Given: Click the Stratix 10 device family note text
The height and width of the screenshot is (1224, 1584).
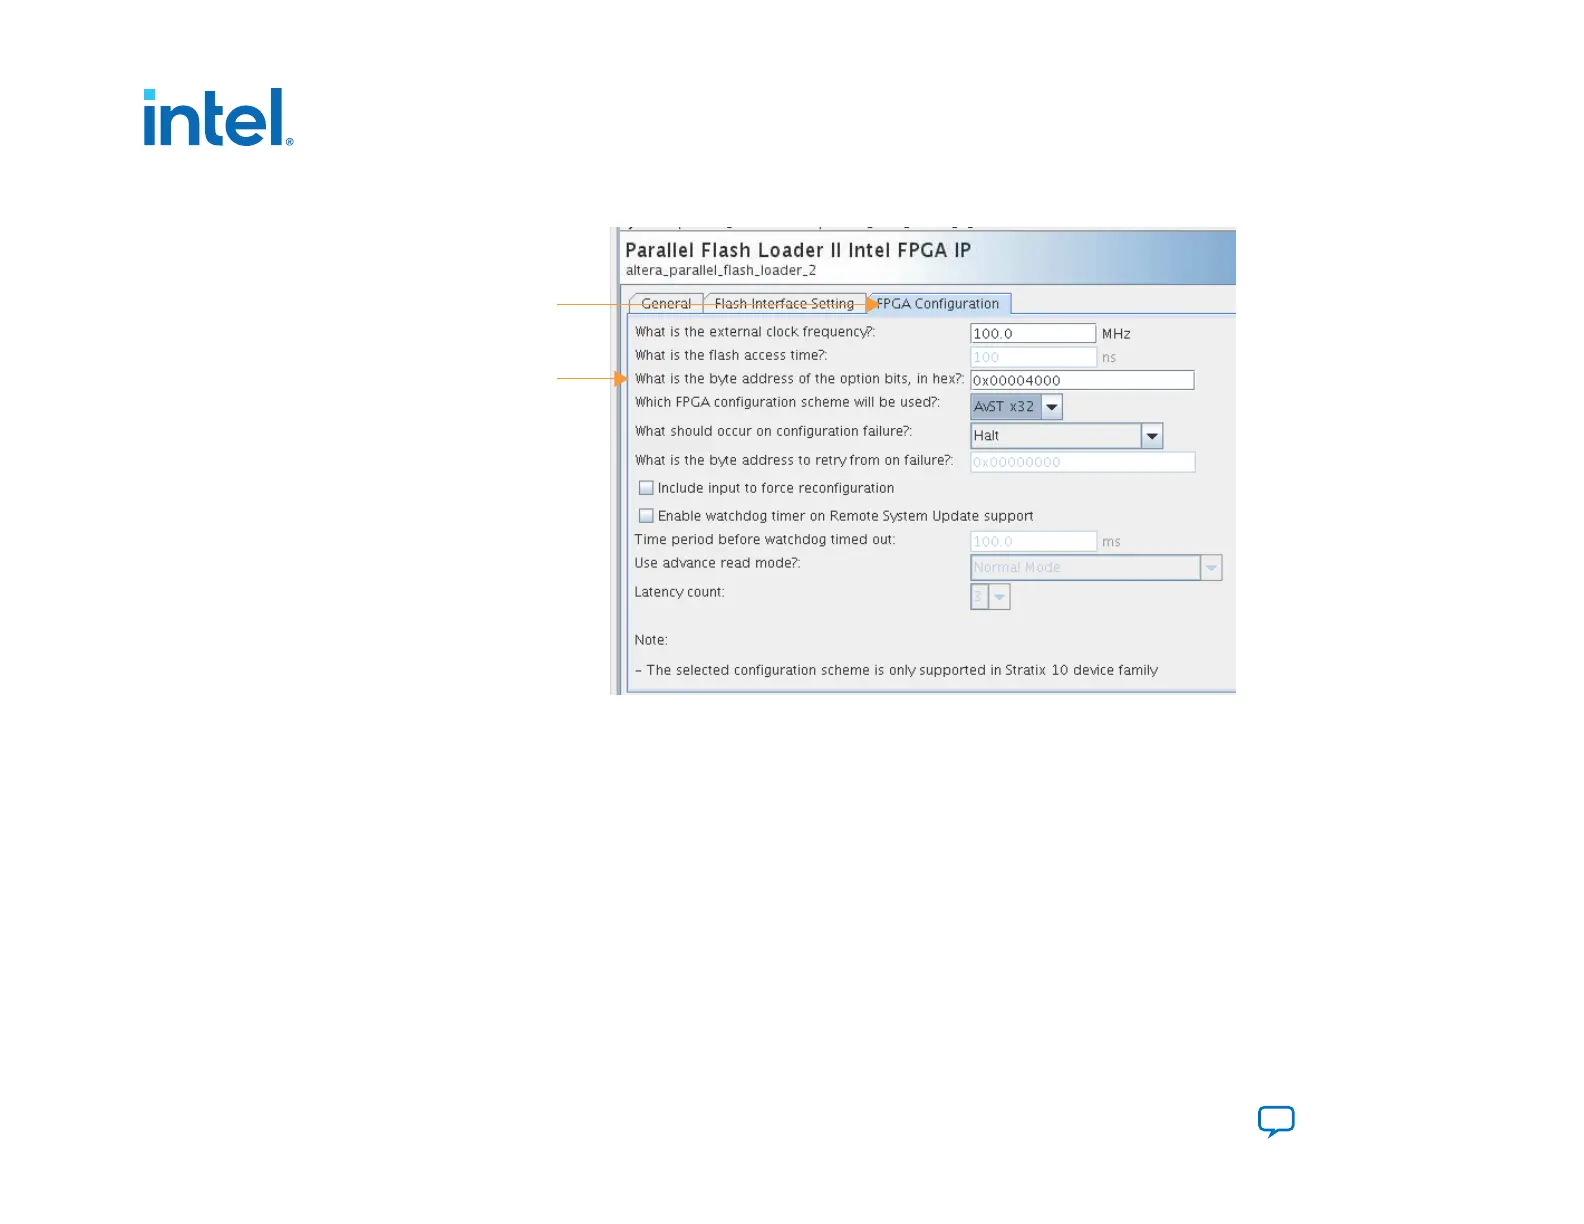Looking at the screenshot, I should tap(896, 671).
